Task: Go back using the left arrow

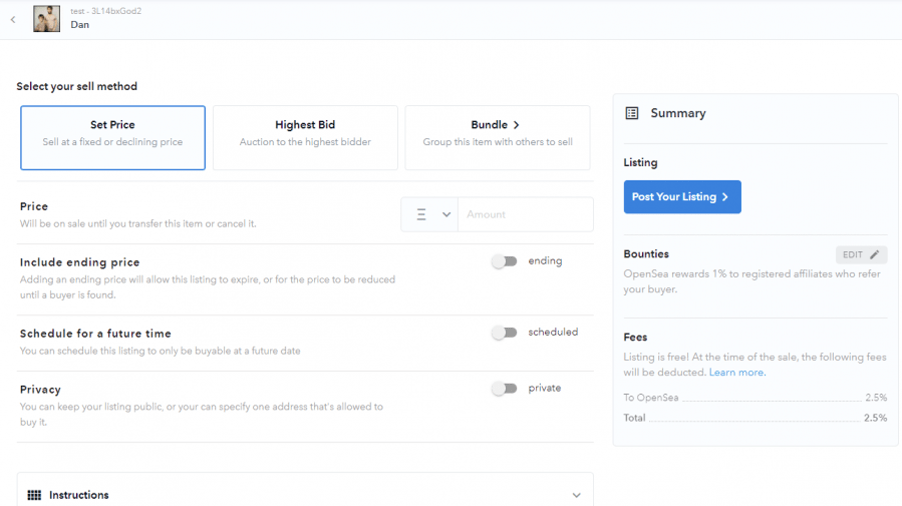Action: [x=13, y=20]
